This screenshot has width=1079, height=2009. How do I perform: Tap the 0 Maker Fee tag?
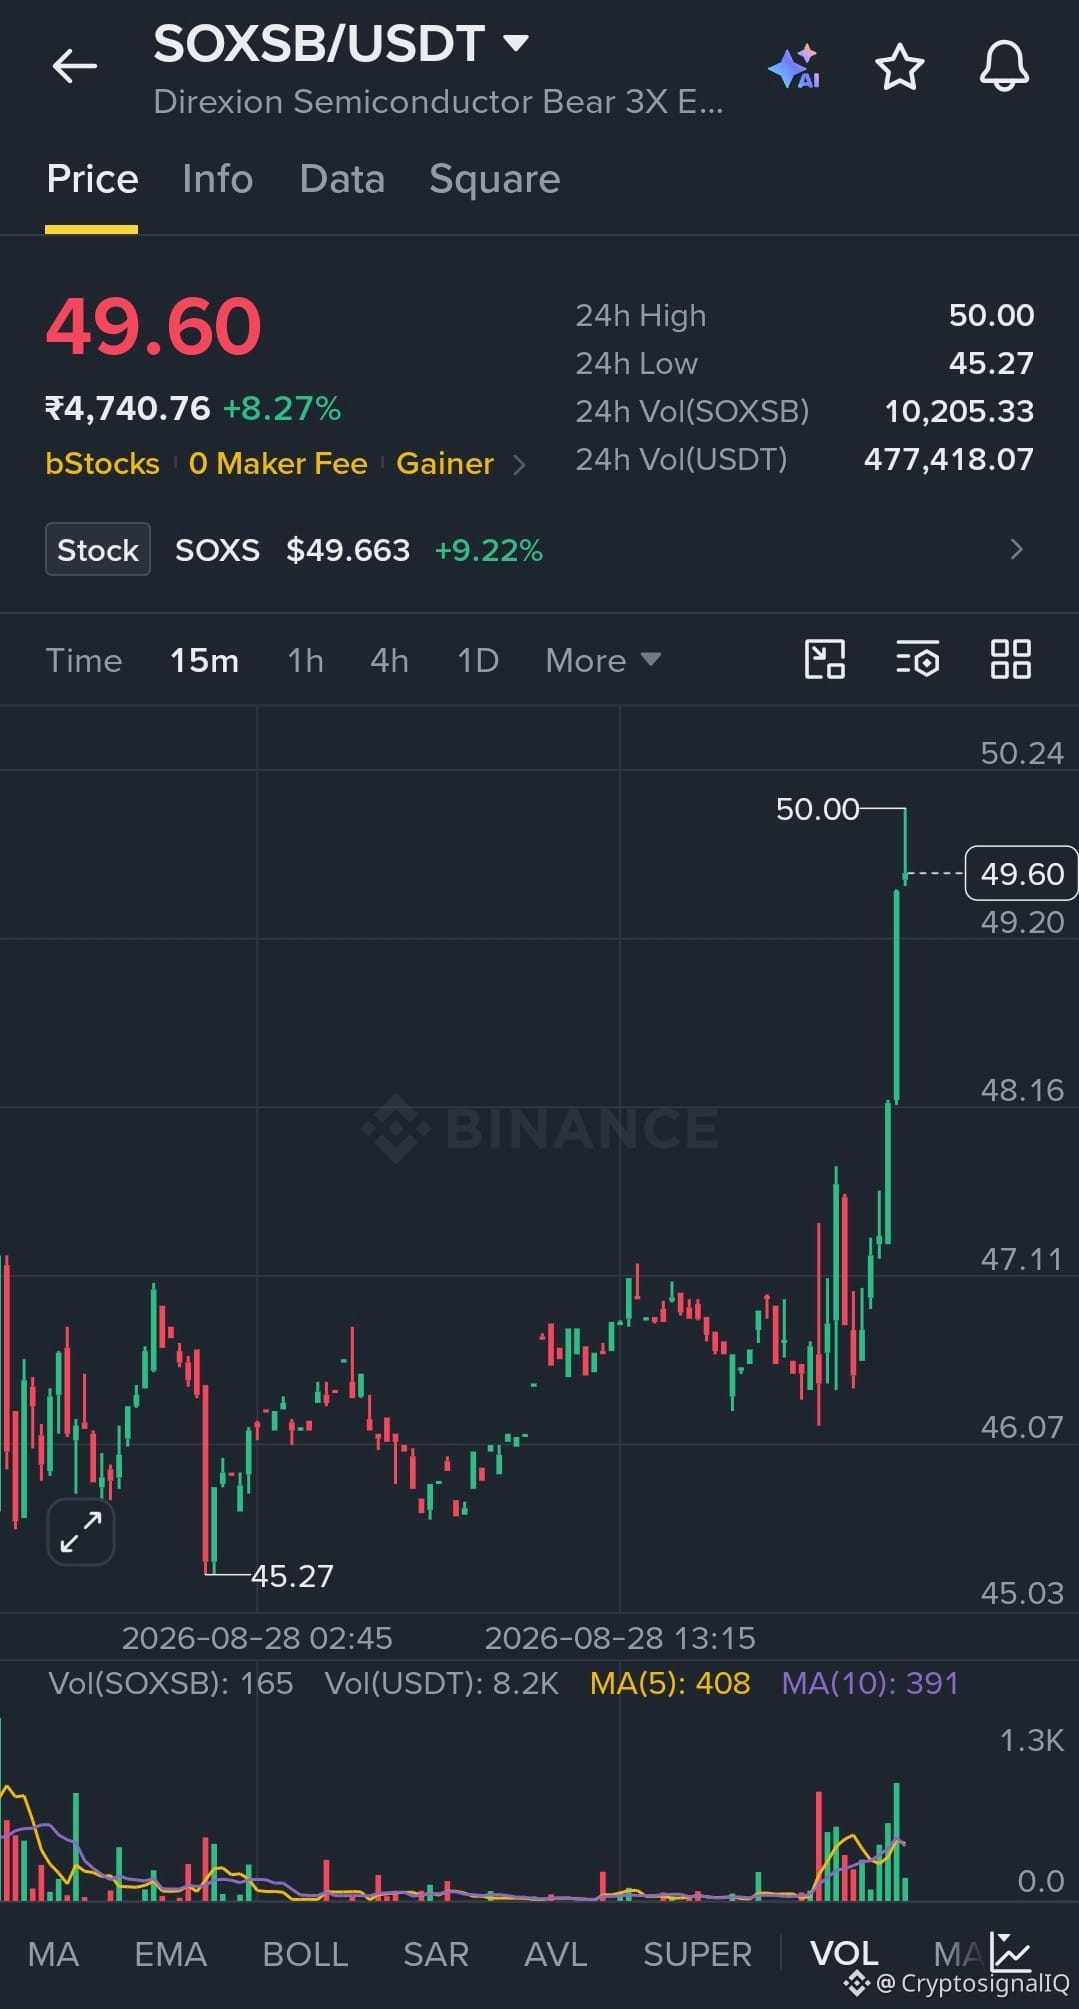(x=278, y=464)
